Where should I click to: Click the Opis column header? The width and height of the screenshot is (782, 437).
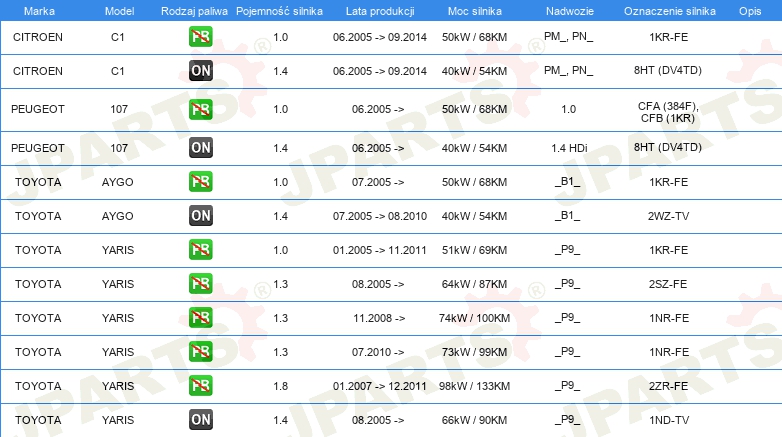coord(750,11)
